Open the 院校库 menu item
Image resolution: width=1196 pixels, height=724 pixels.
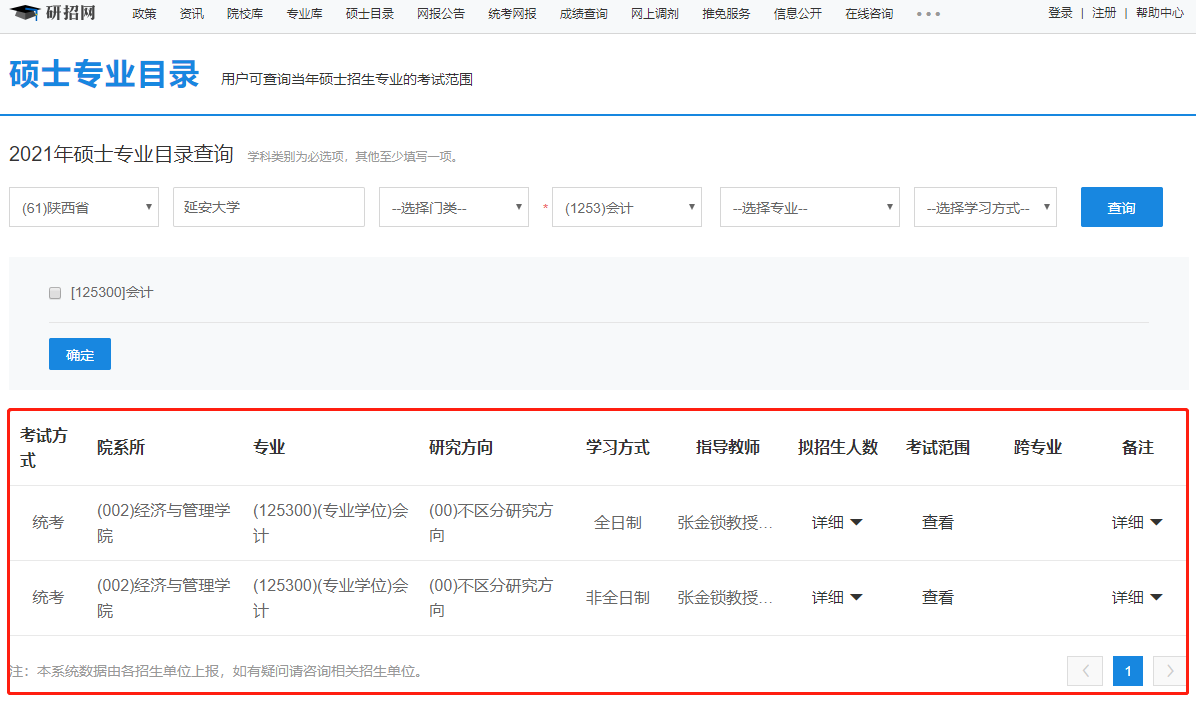(245, 14)
